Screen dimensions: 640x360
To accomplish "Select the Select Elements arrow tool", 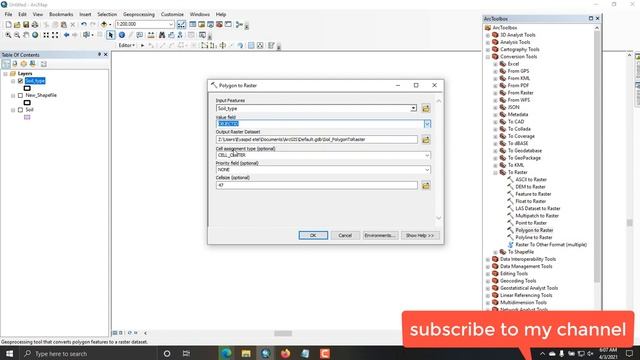I will (x=111, y=35).
